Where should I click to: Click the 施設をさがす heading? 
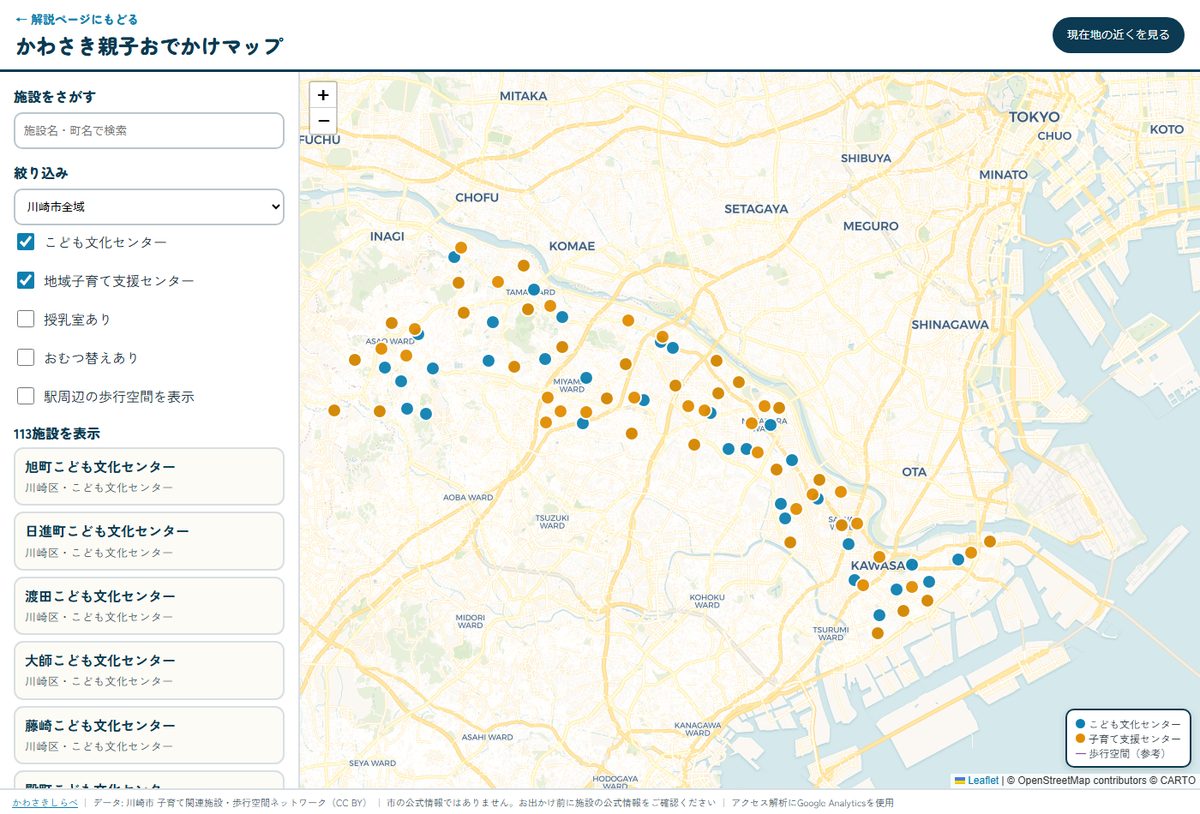pyautogui.click(x=55, y=97)
